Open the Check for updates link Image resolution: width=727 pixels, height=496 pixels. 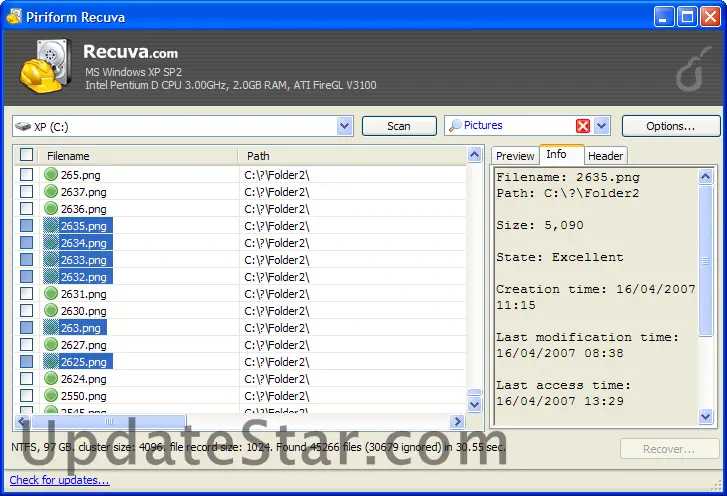click(x=59, y=480)
